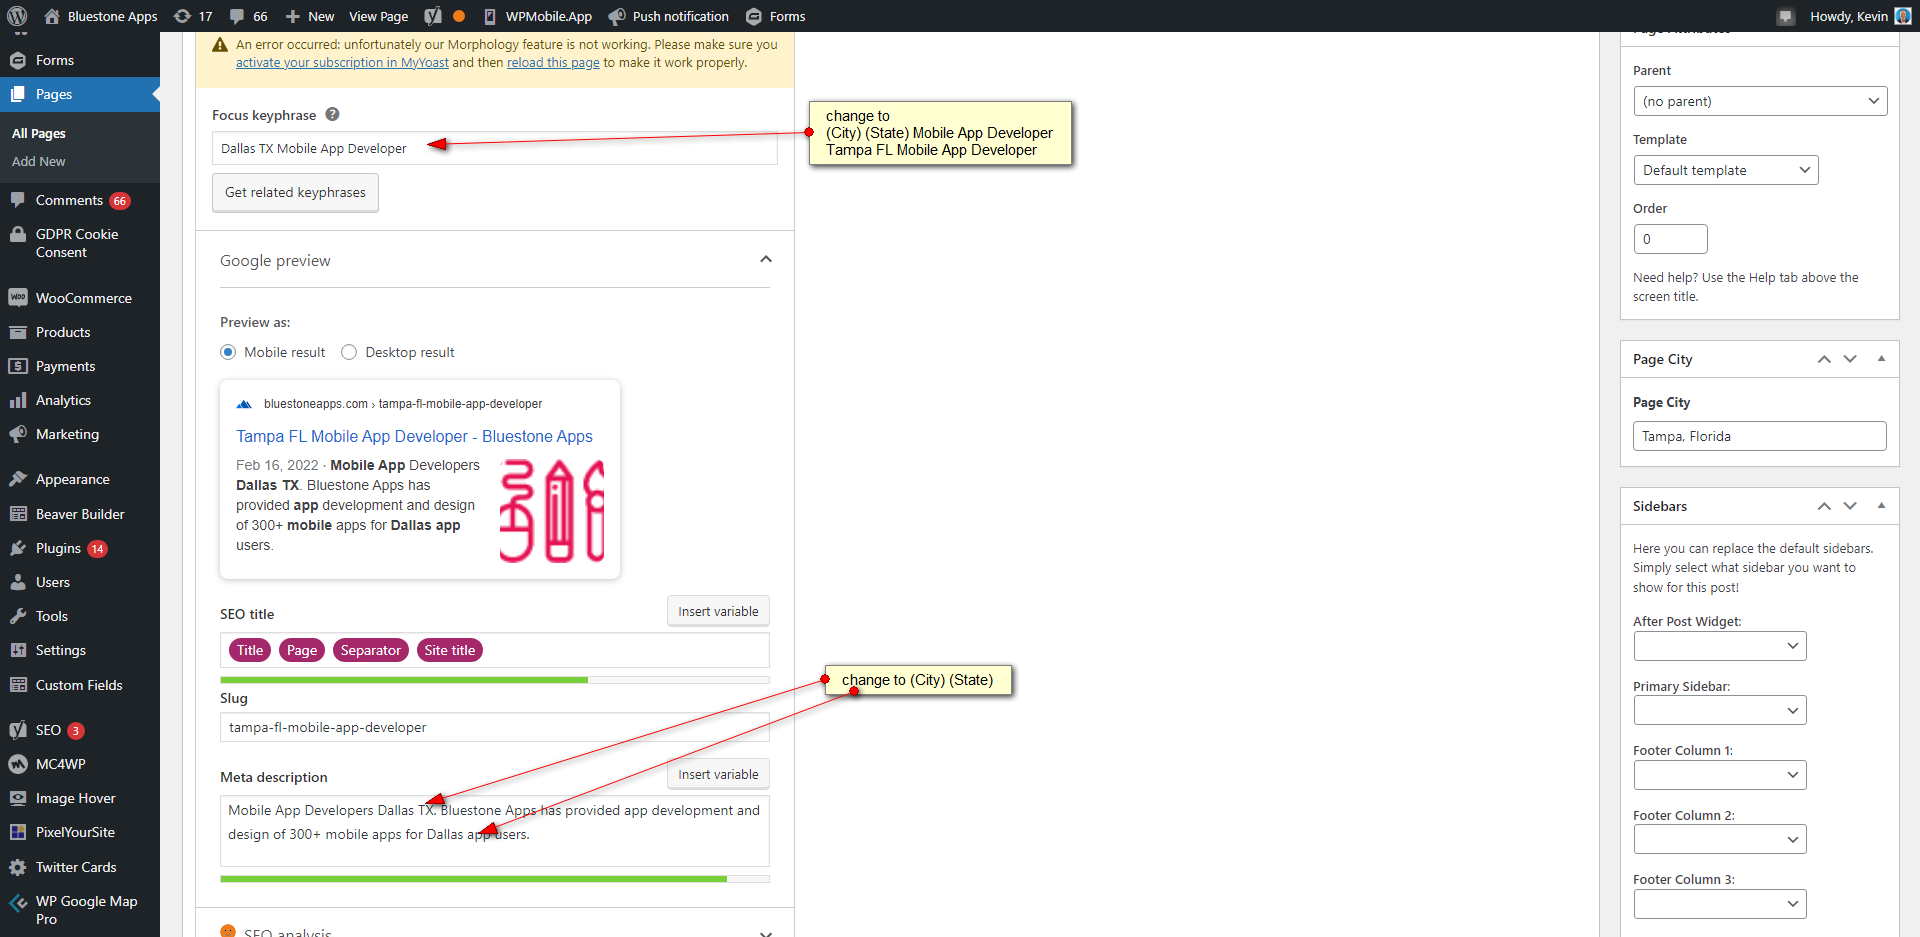Click the Plugins plug icon
1920x937 pixels.
[18, 548]
